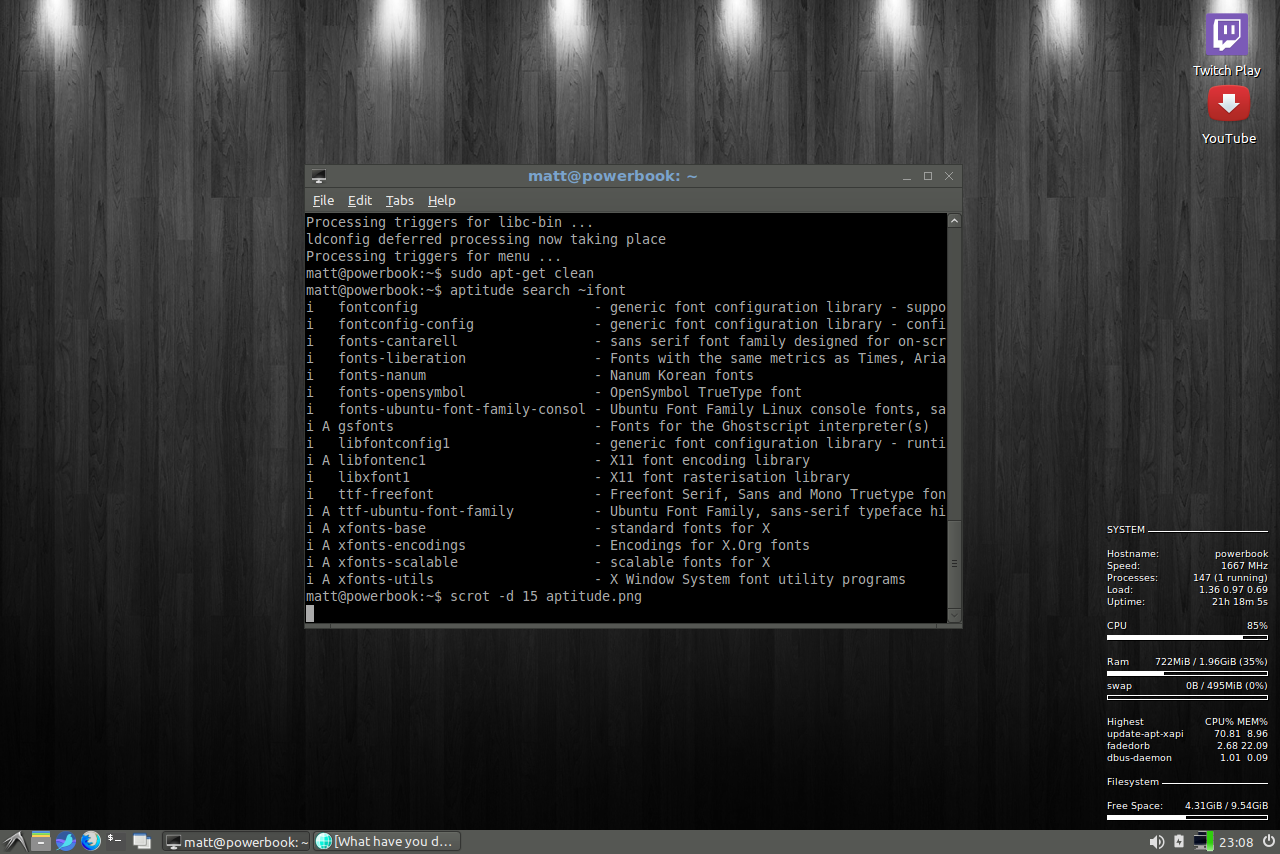Open the File menu in terminal
The image size is (1280, 854).
(x=323, y=201)
